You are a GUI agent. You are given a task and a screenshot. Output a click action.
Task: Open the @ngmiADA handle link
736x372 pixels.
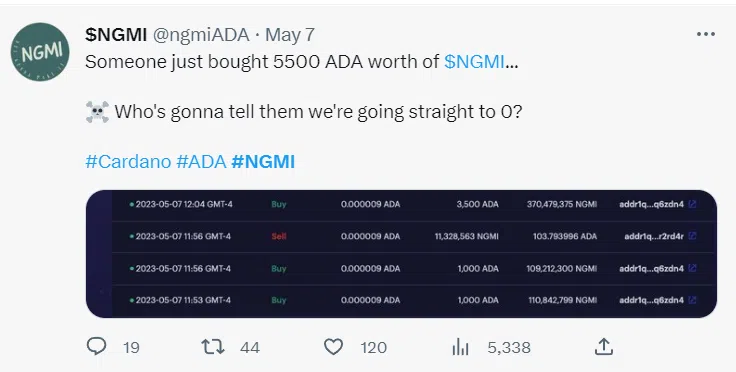click(201, 35)
